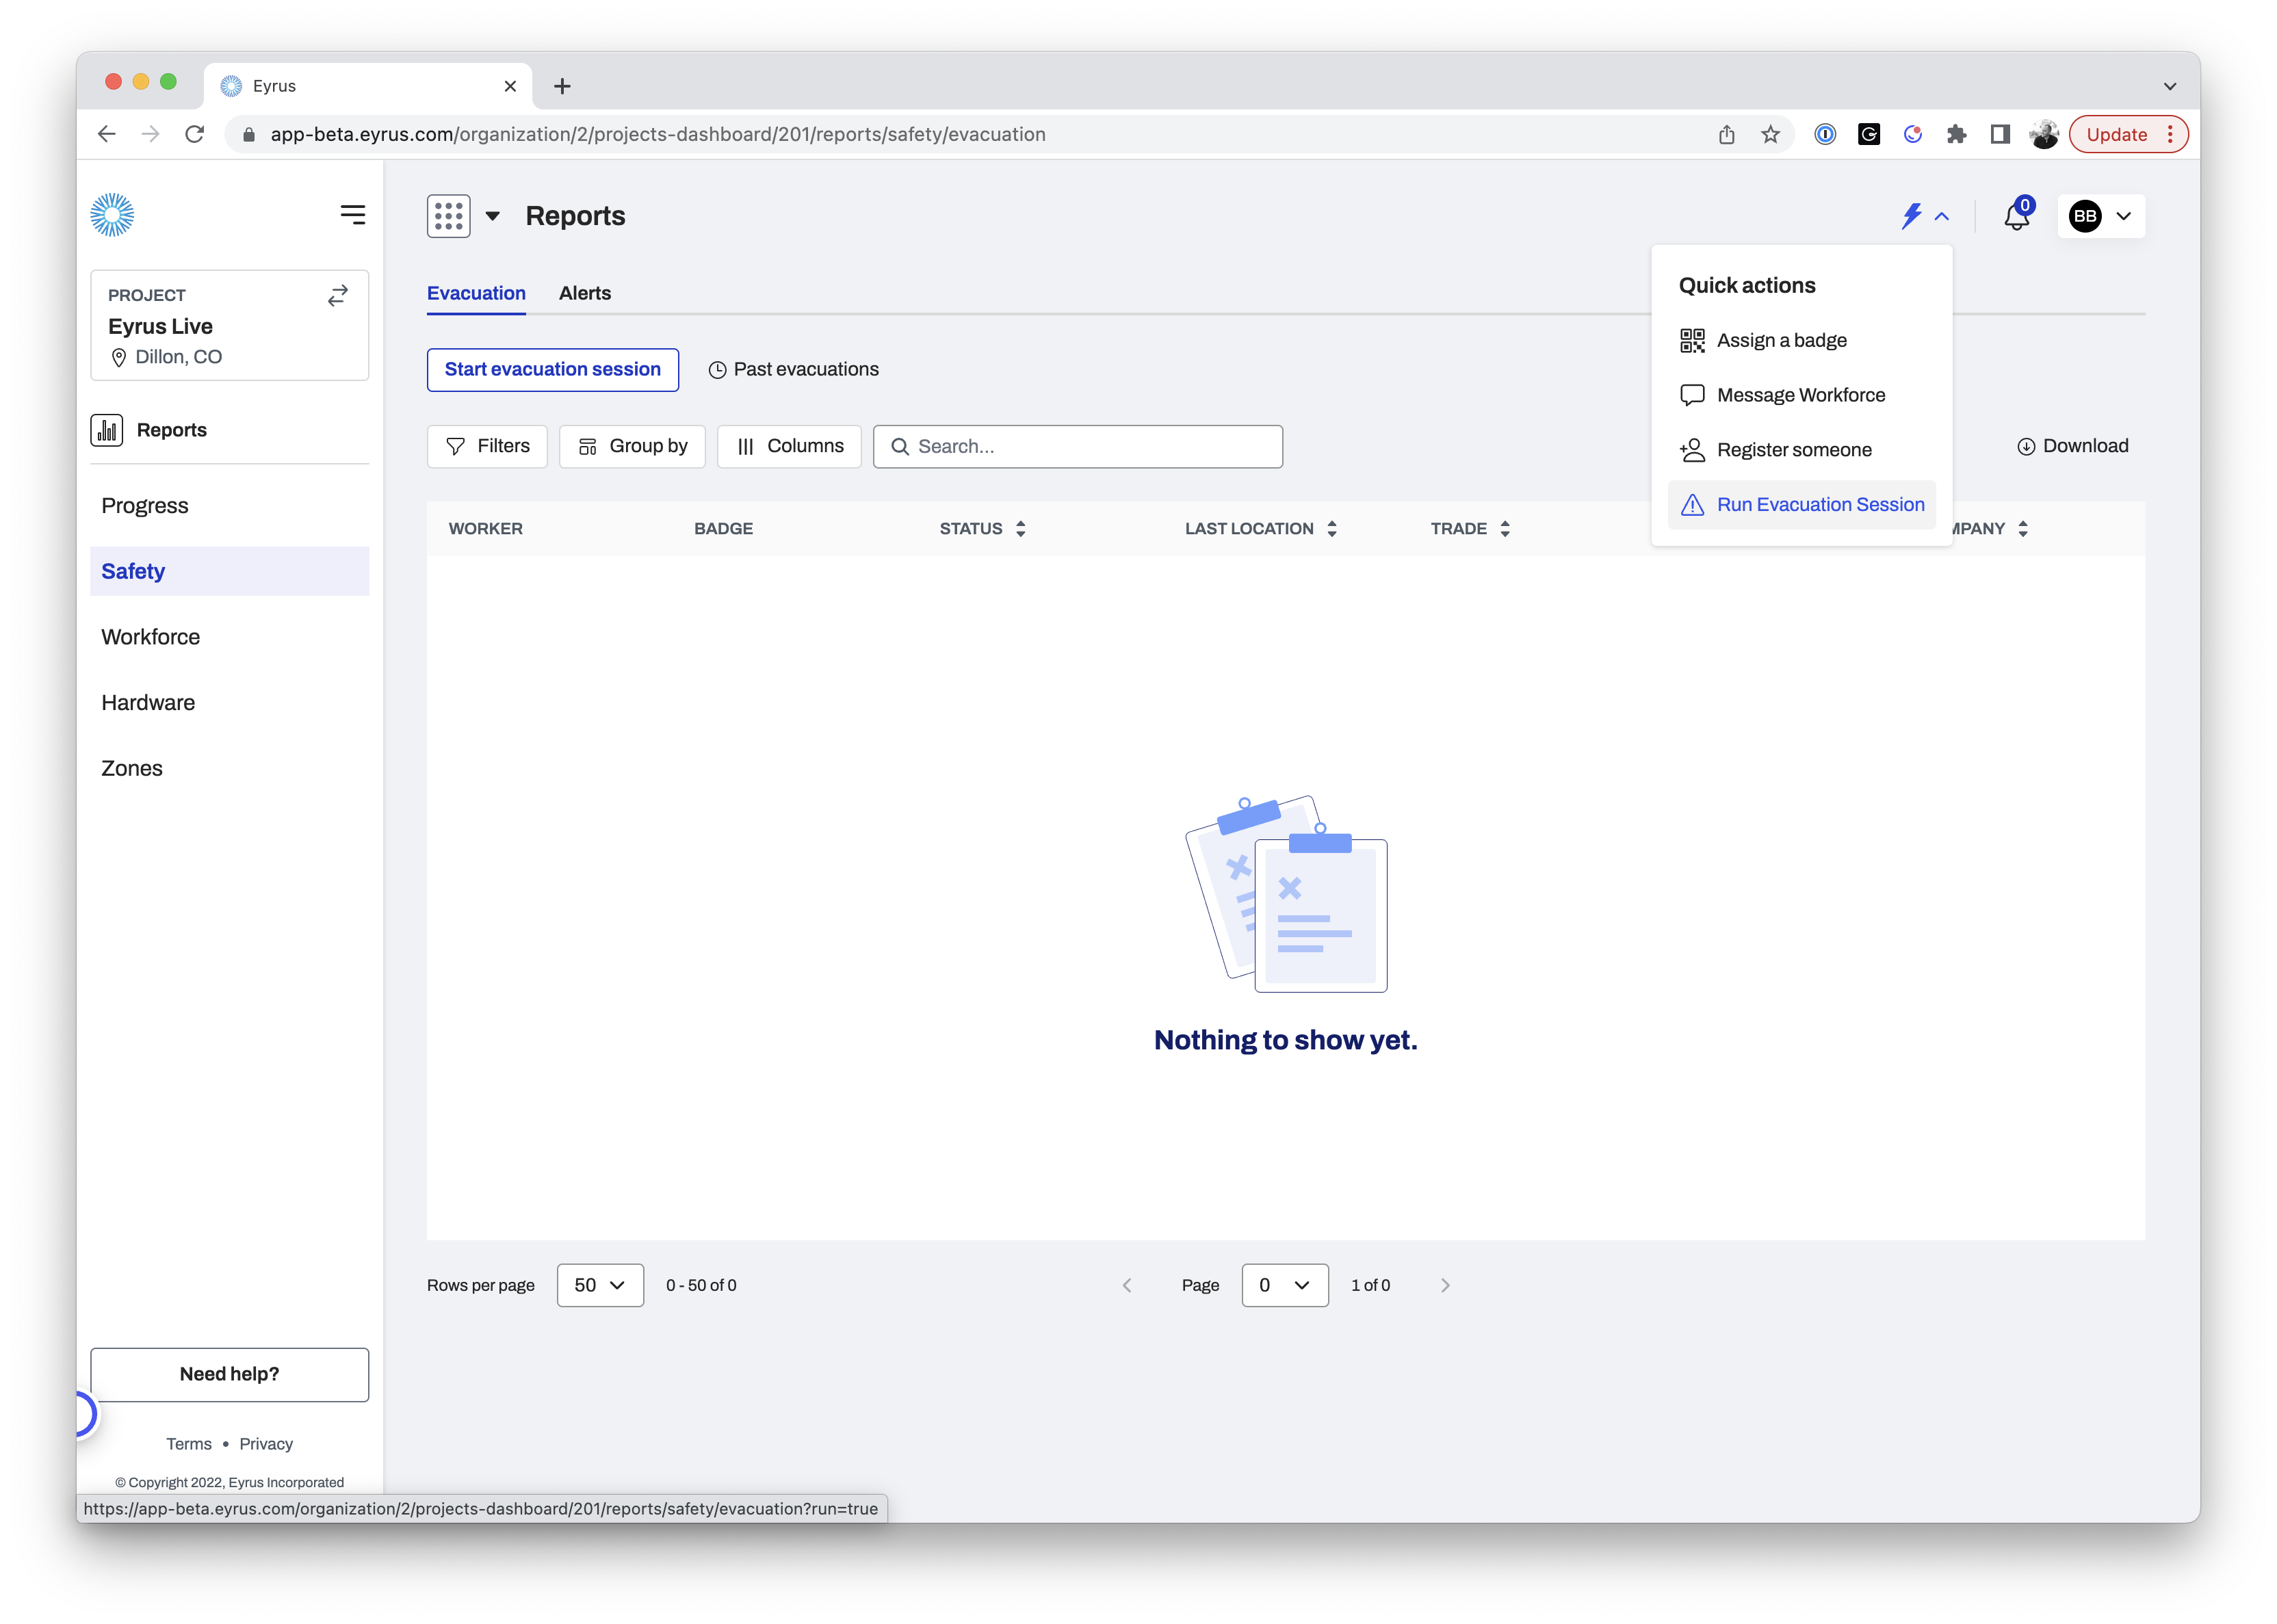Switch to the Alerts tab
The image size is (2277, 1624).
point(585,293)
